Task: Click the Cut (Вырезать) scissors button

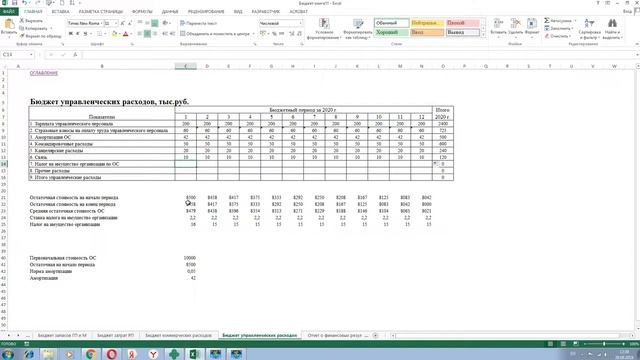Action: (x=31, y=21)
